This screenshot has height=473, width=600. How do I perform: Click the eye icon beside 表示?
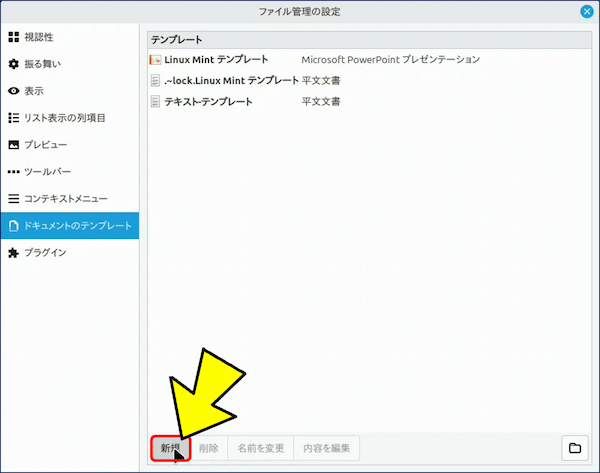(14, 91)
